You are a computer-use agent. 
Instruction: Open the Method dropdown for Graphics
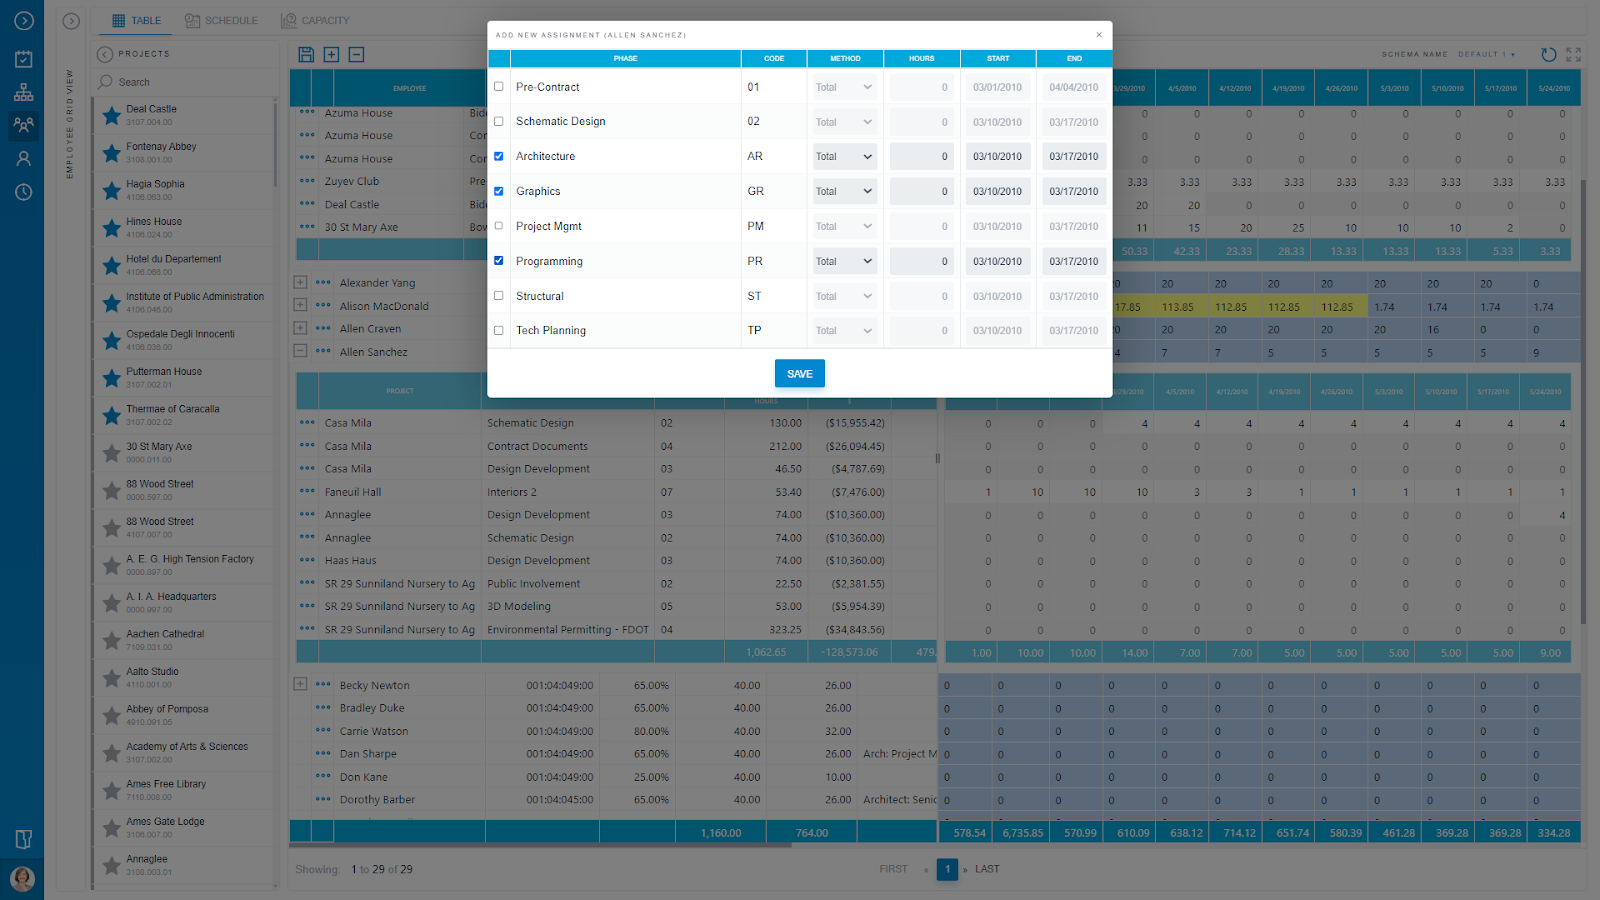pos(844,190)
